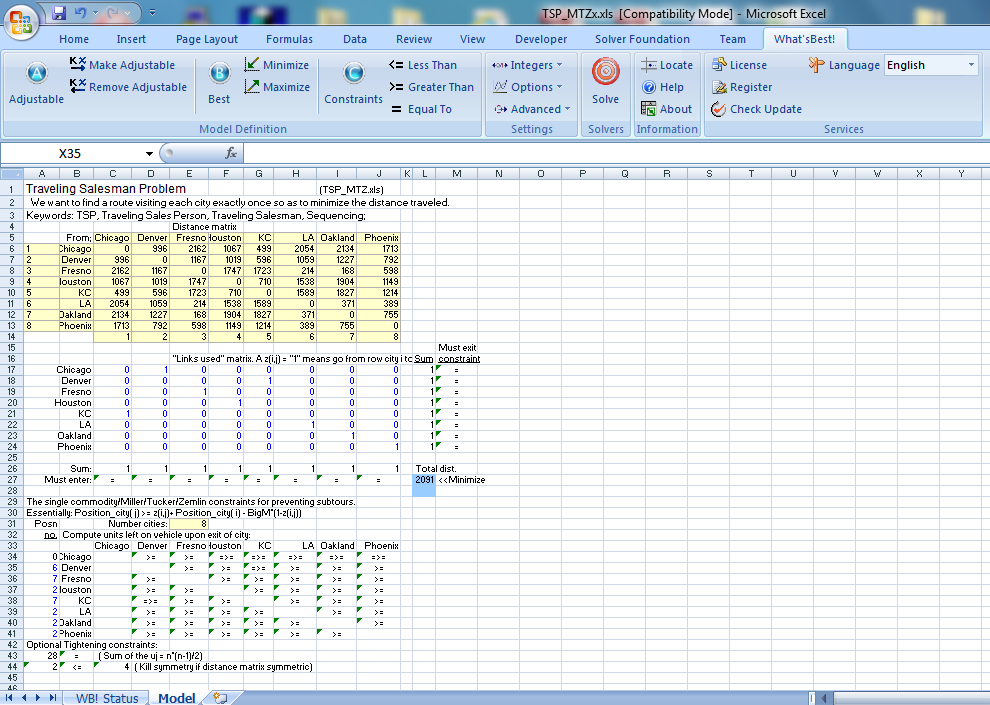Open the WB! Status sheet tab
The height and width of the screenshot is (705, 990).
coord(107,698)
